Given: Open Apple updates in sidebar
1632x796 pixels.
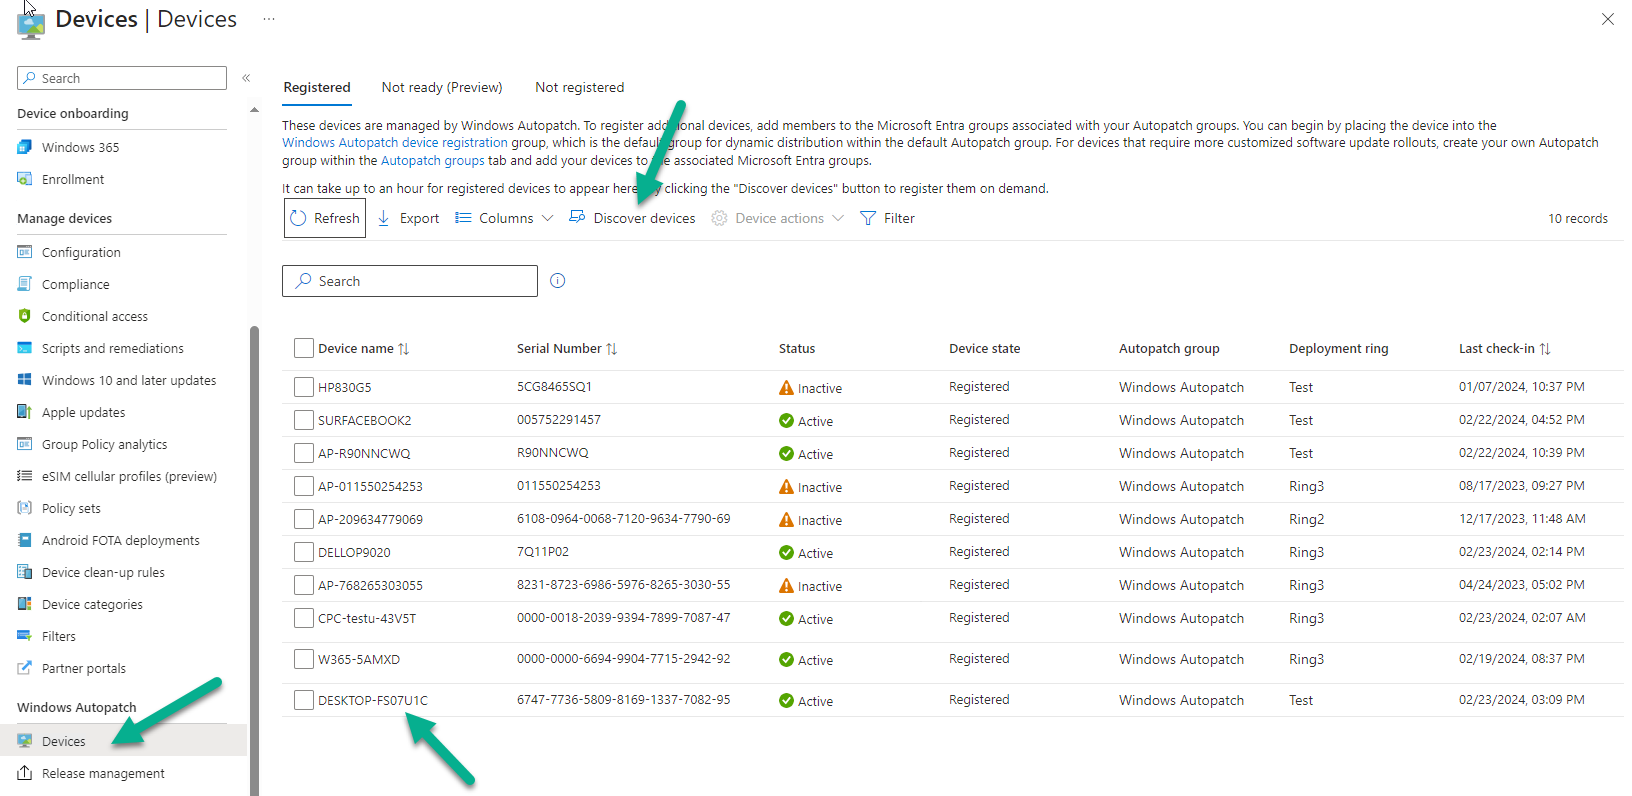Looking at the screenshot, I should coord(83,412).
